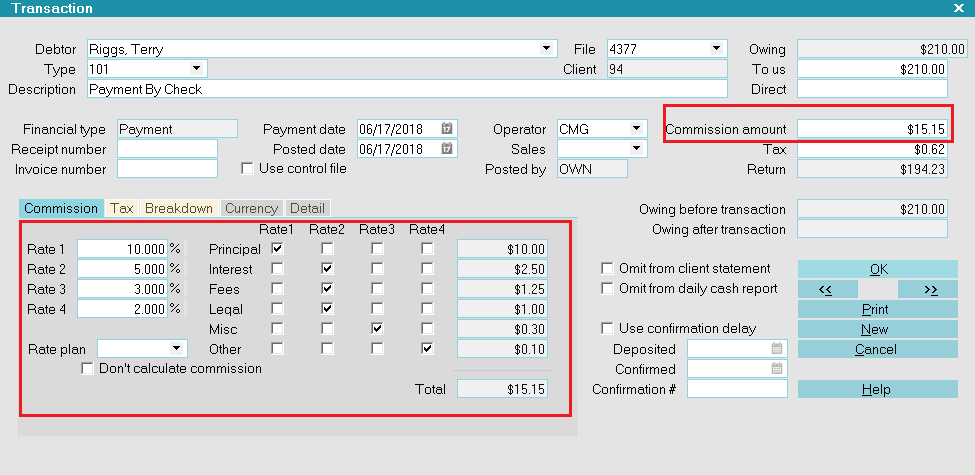The width and height of the screenshot is (975, 475).
Task: Click the Tax amount field
Action: [x=872, y=149]
